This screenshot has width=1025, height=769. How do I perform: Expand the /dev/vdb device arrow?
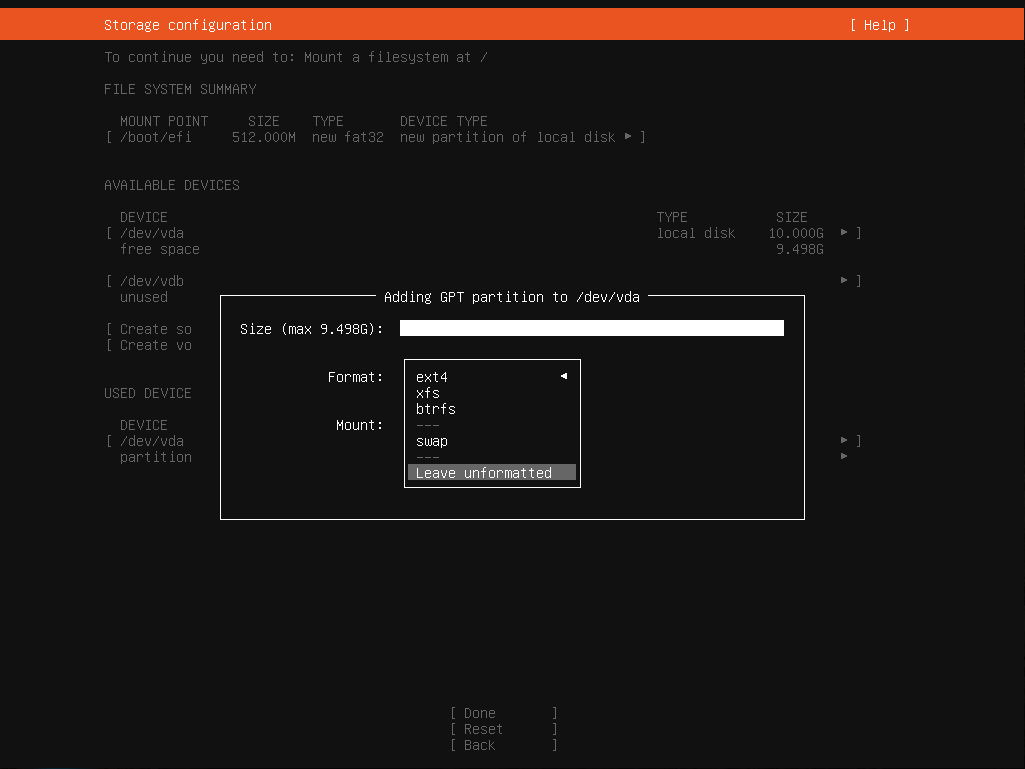844,281
